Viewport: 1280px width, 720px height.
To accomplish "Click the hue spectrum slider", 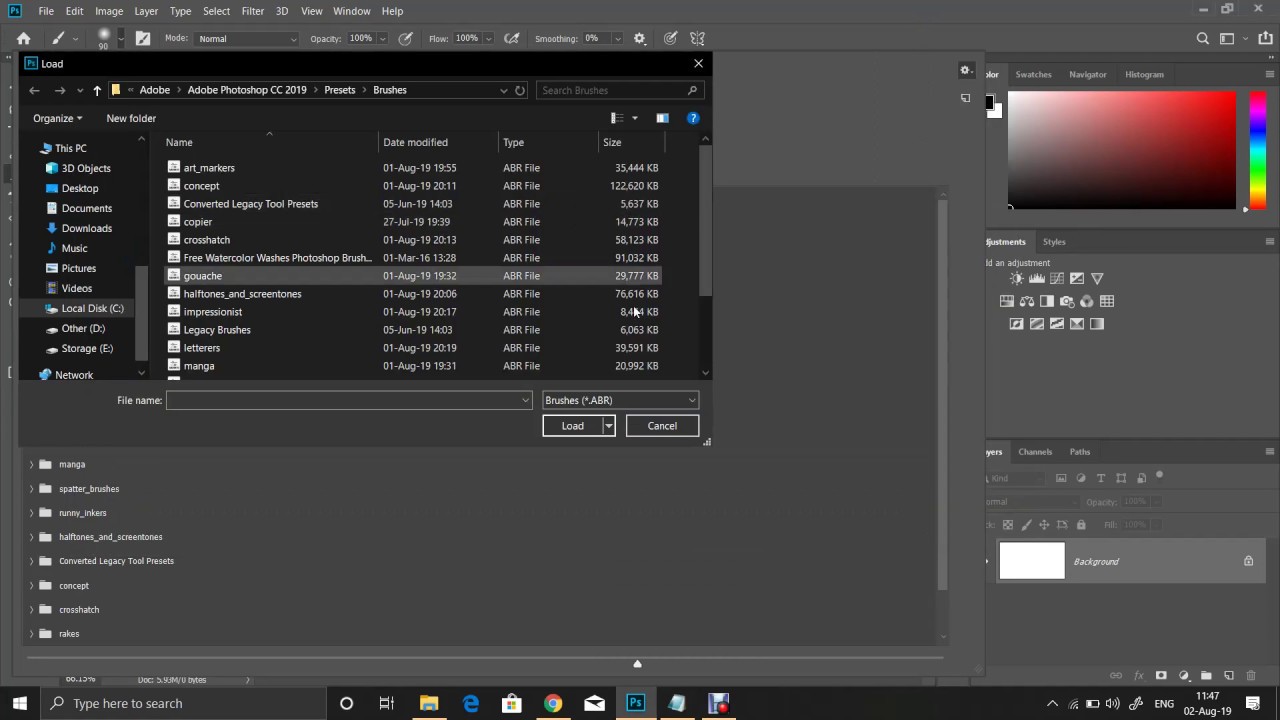I will point(1258,150).
